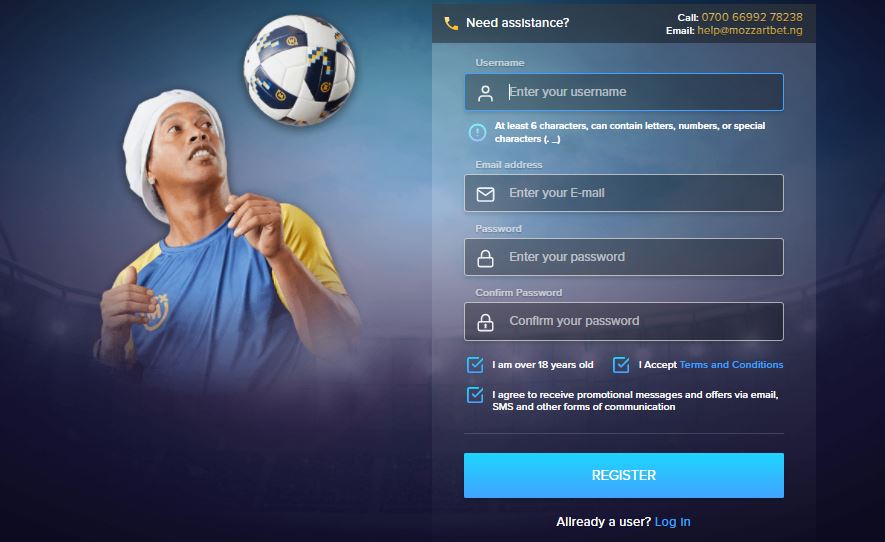The image size is (885, 542).
Task: Click the phone icon beside Need assistance
Action: tap(451, 23)
